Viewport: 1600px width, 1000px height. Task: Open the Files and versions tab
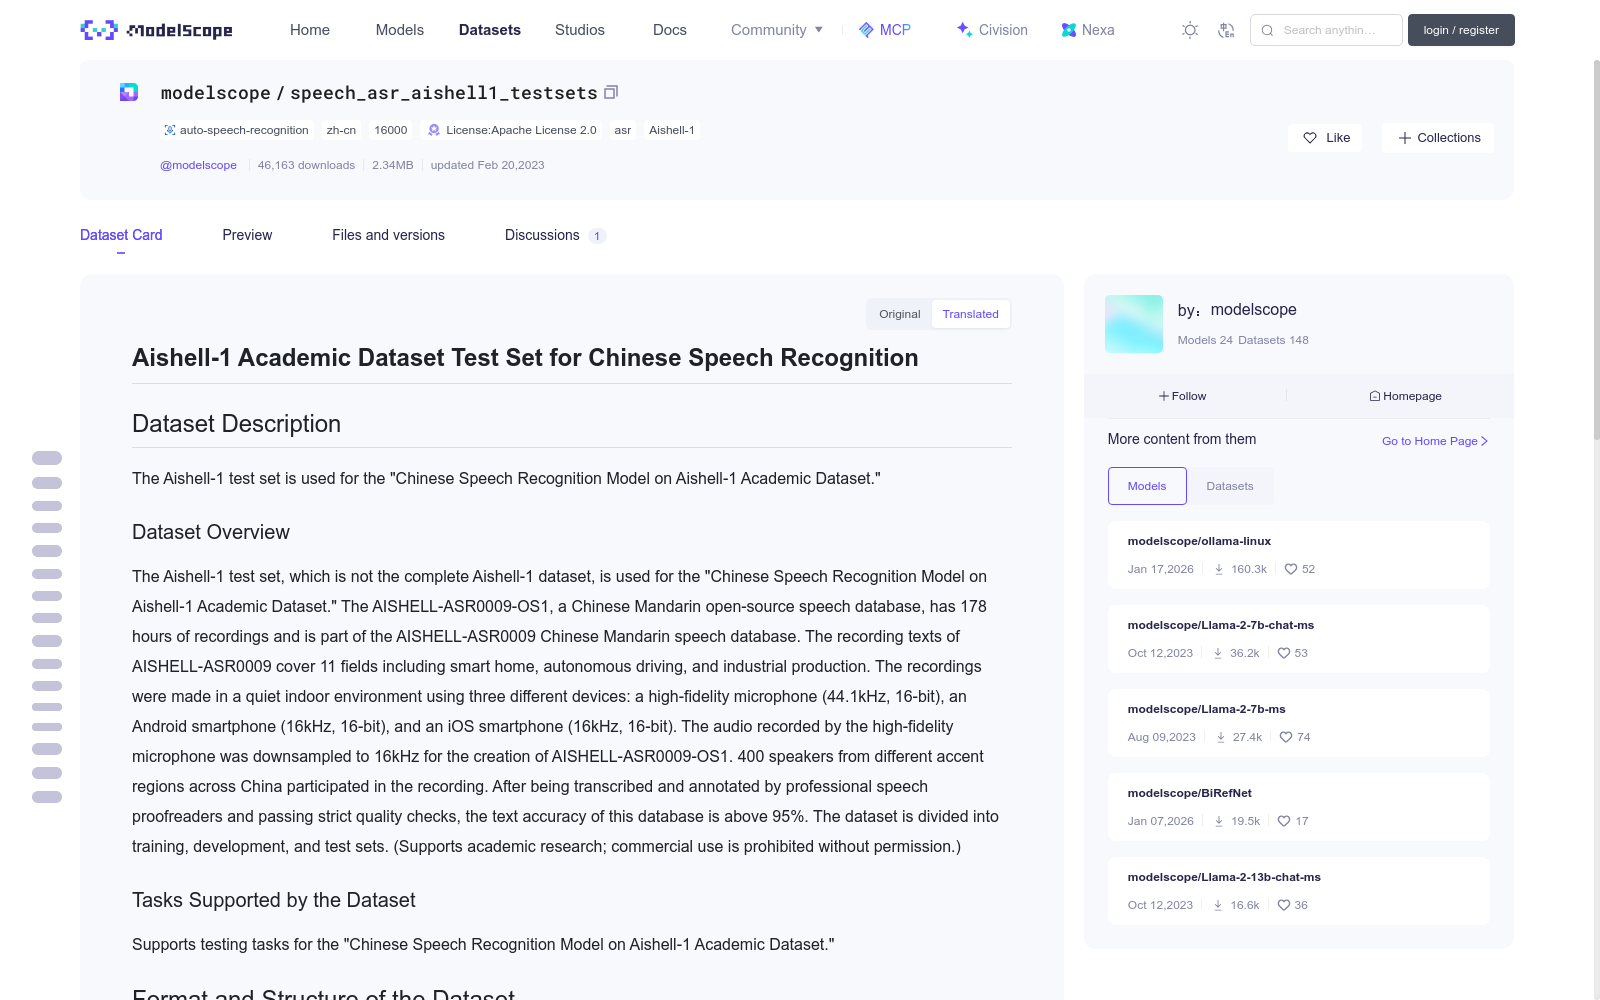pyautogui.click(x=388, y=235)
